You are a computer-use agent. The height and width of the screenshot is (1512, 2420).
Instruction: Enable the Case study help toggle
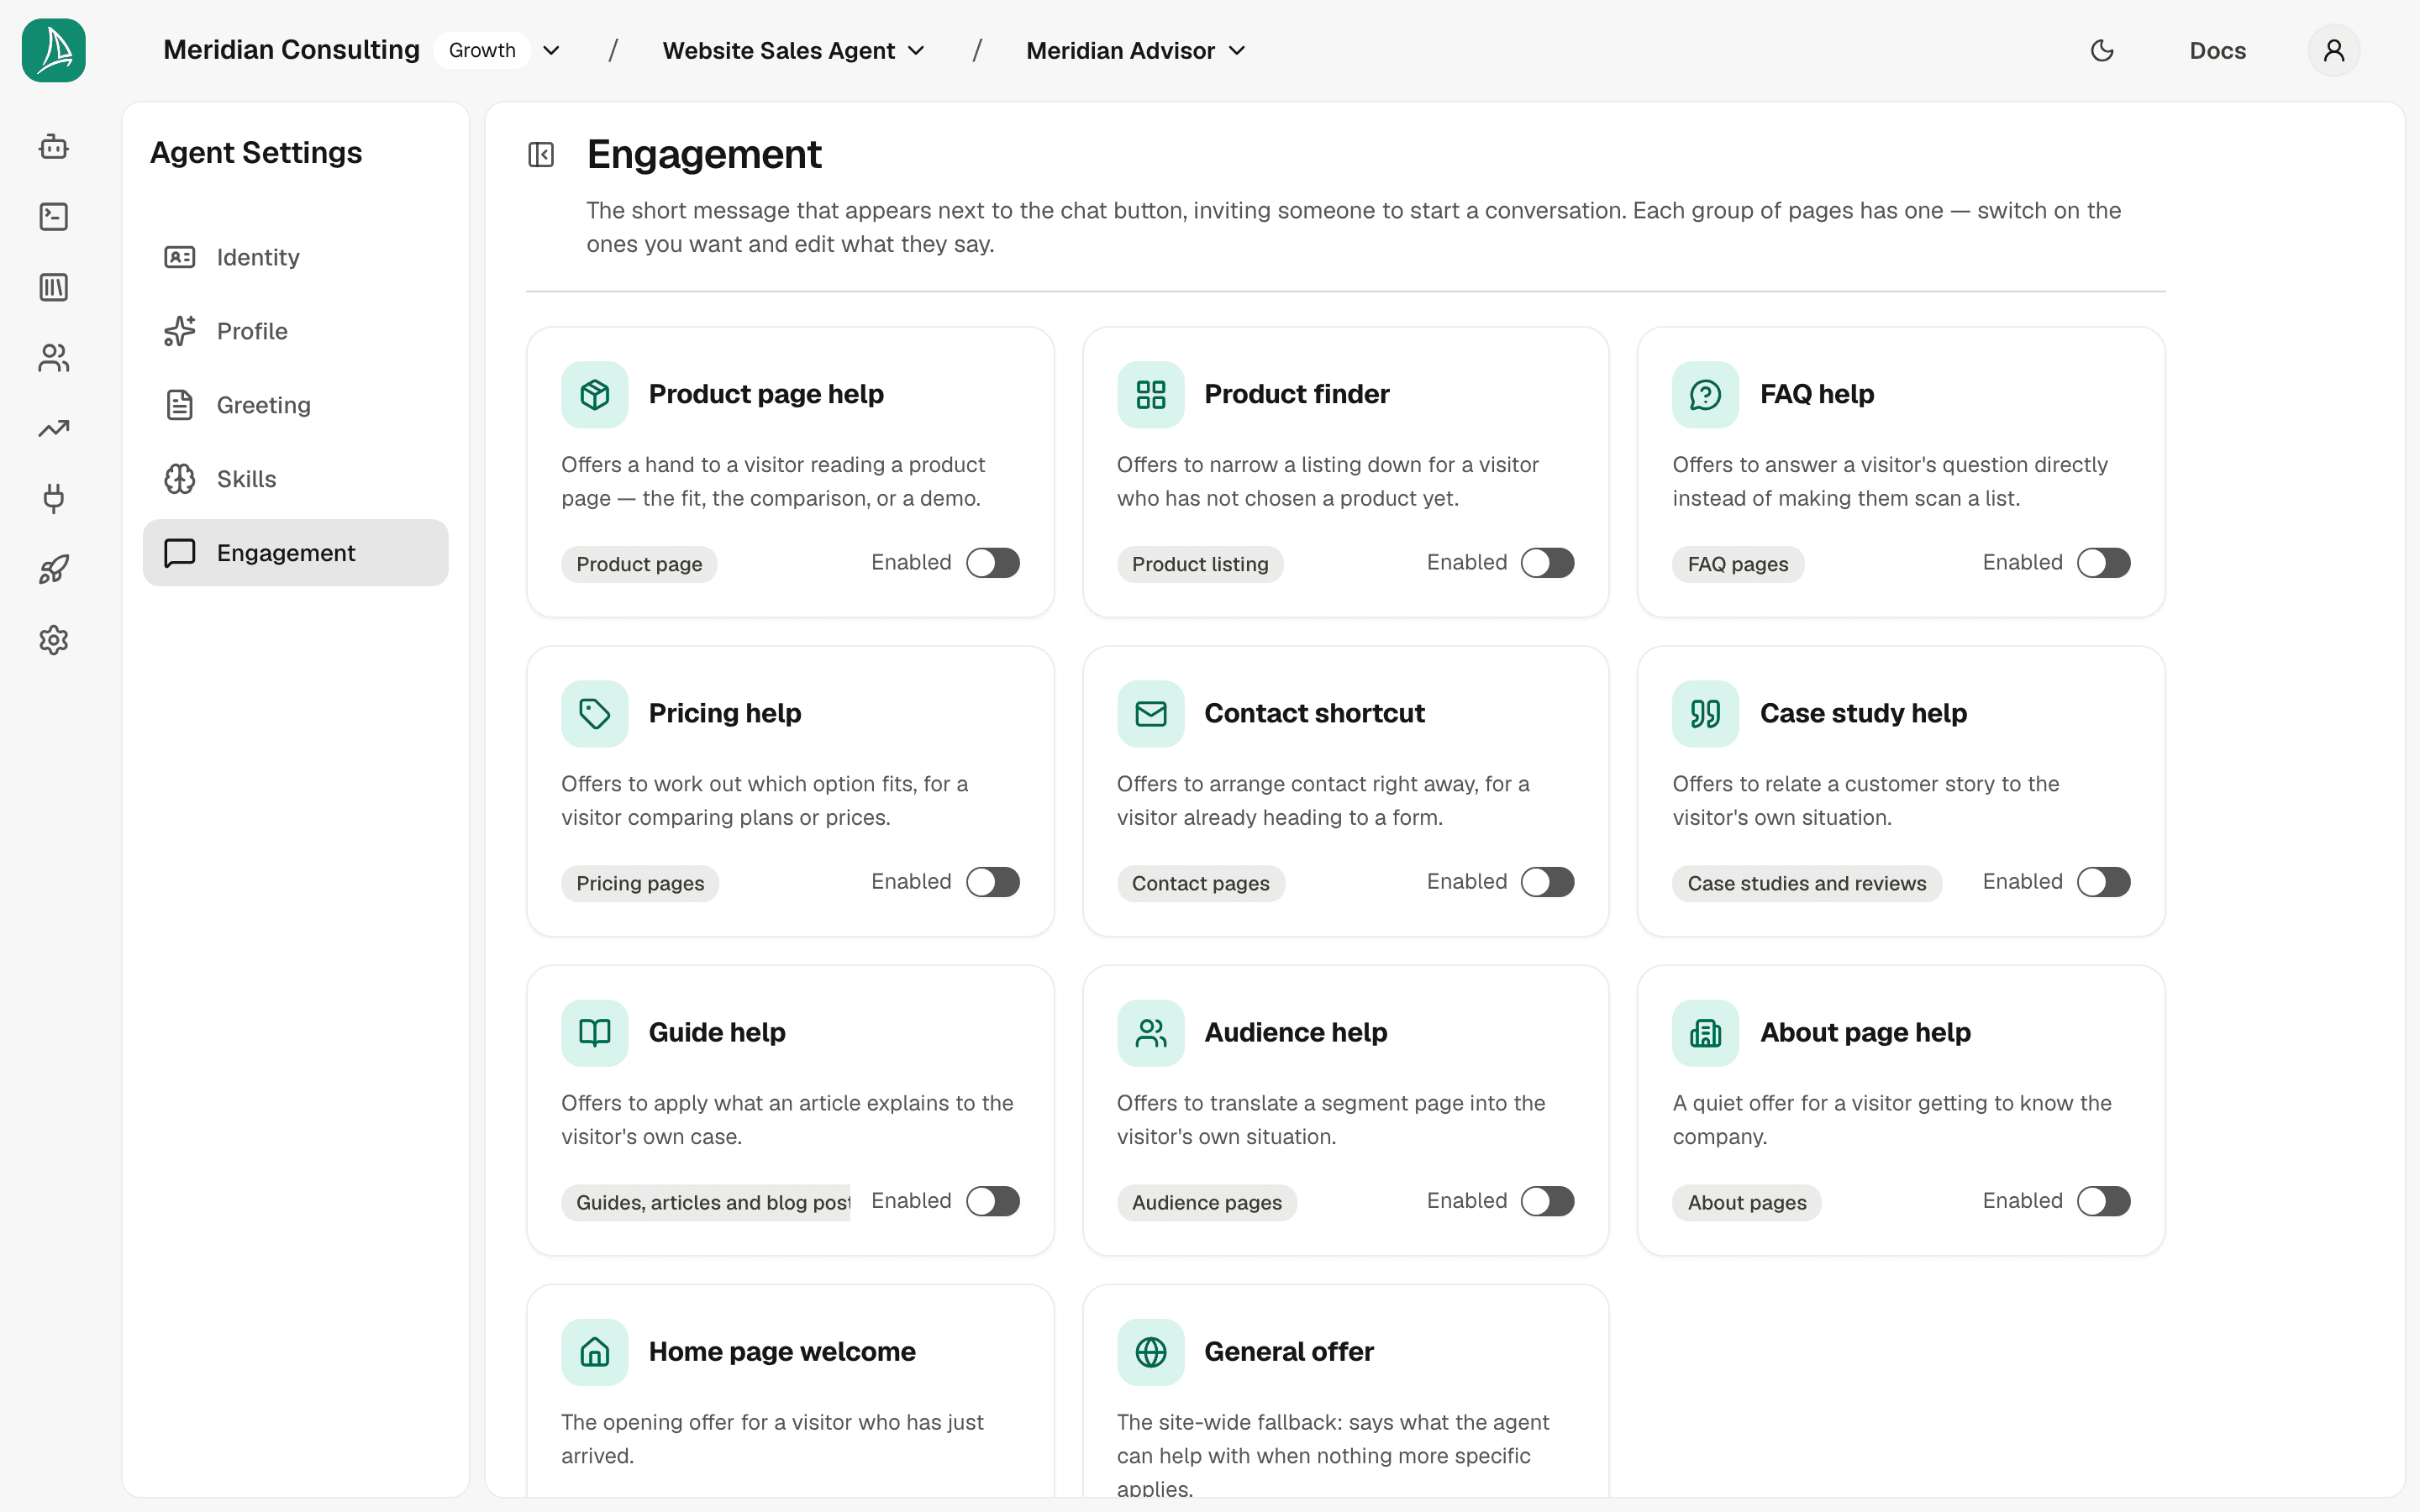click(2104, 882)
